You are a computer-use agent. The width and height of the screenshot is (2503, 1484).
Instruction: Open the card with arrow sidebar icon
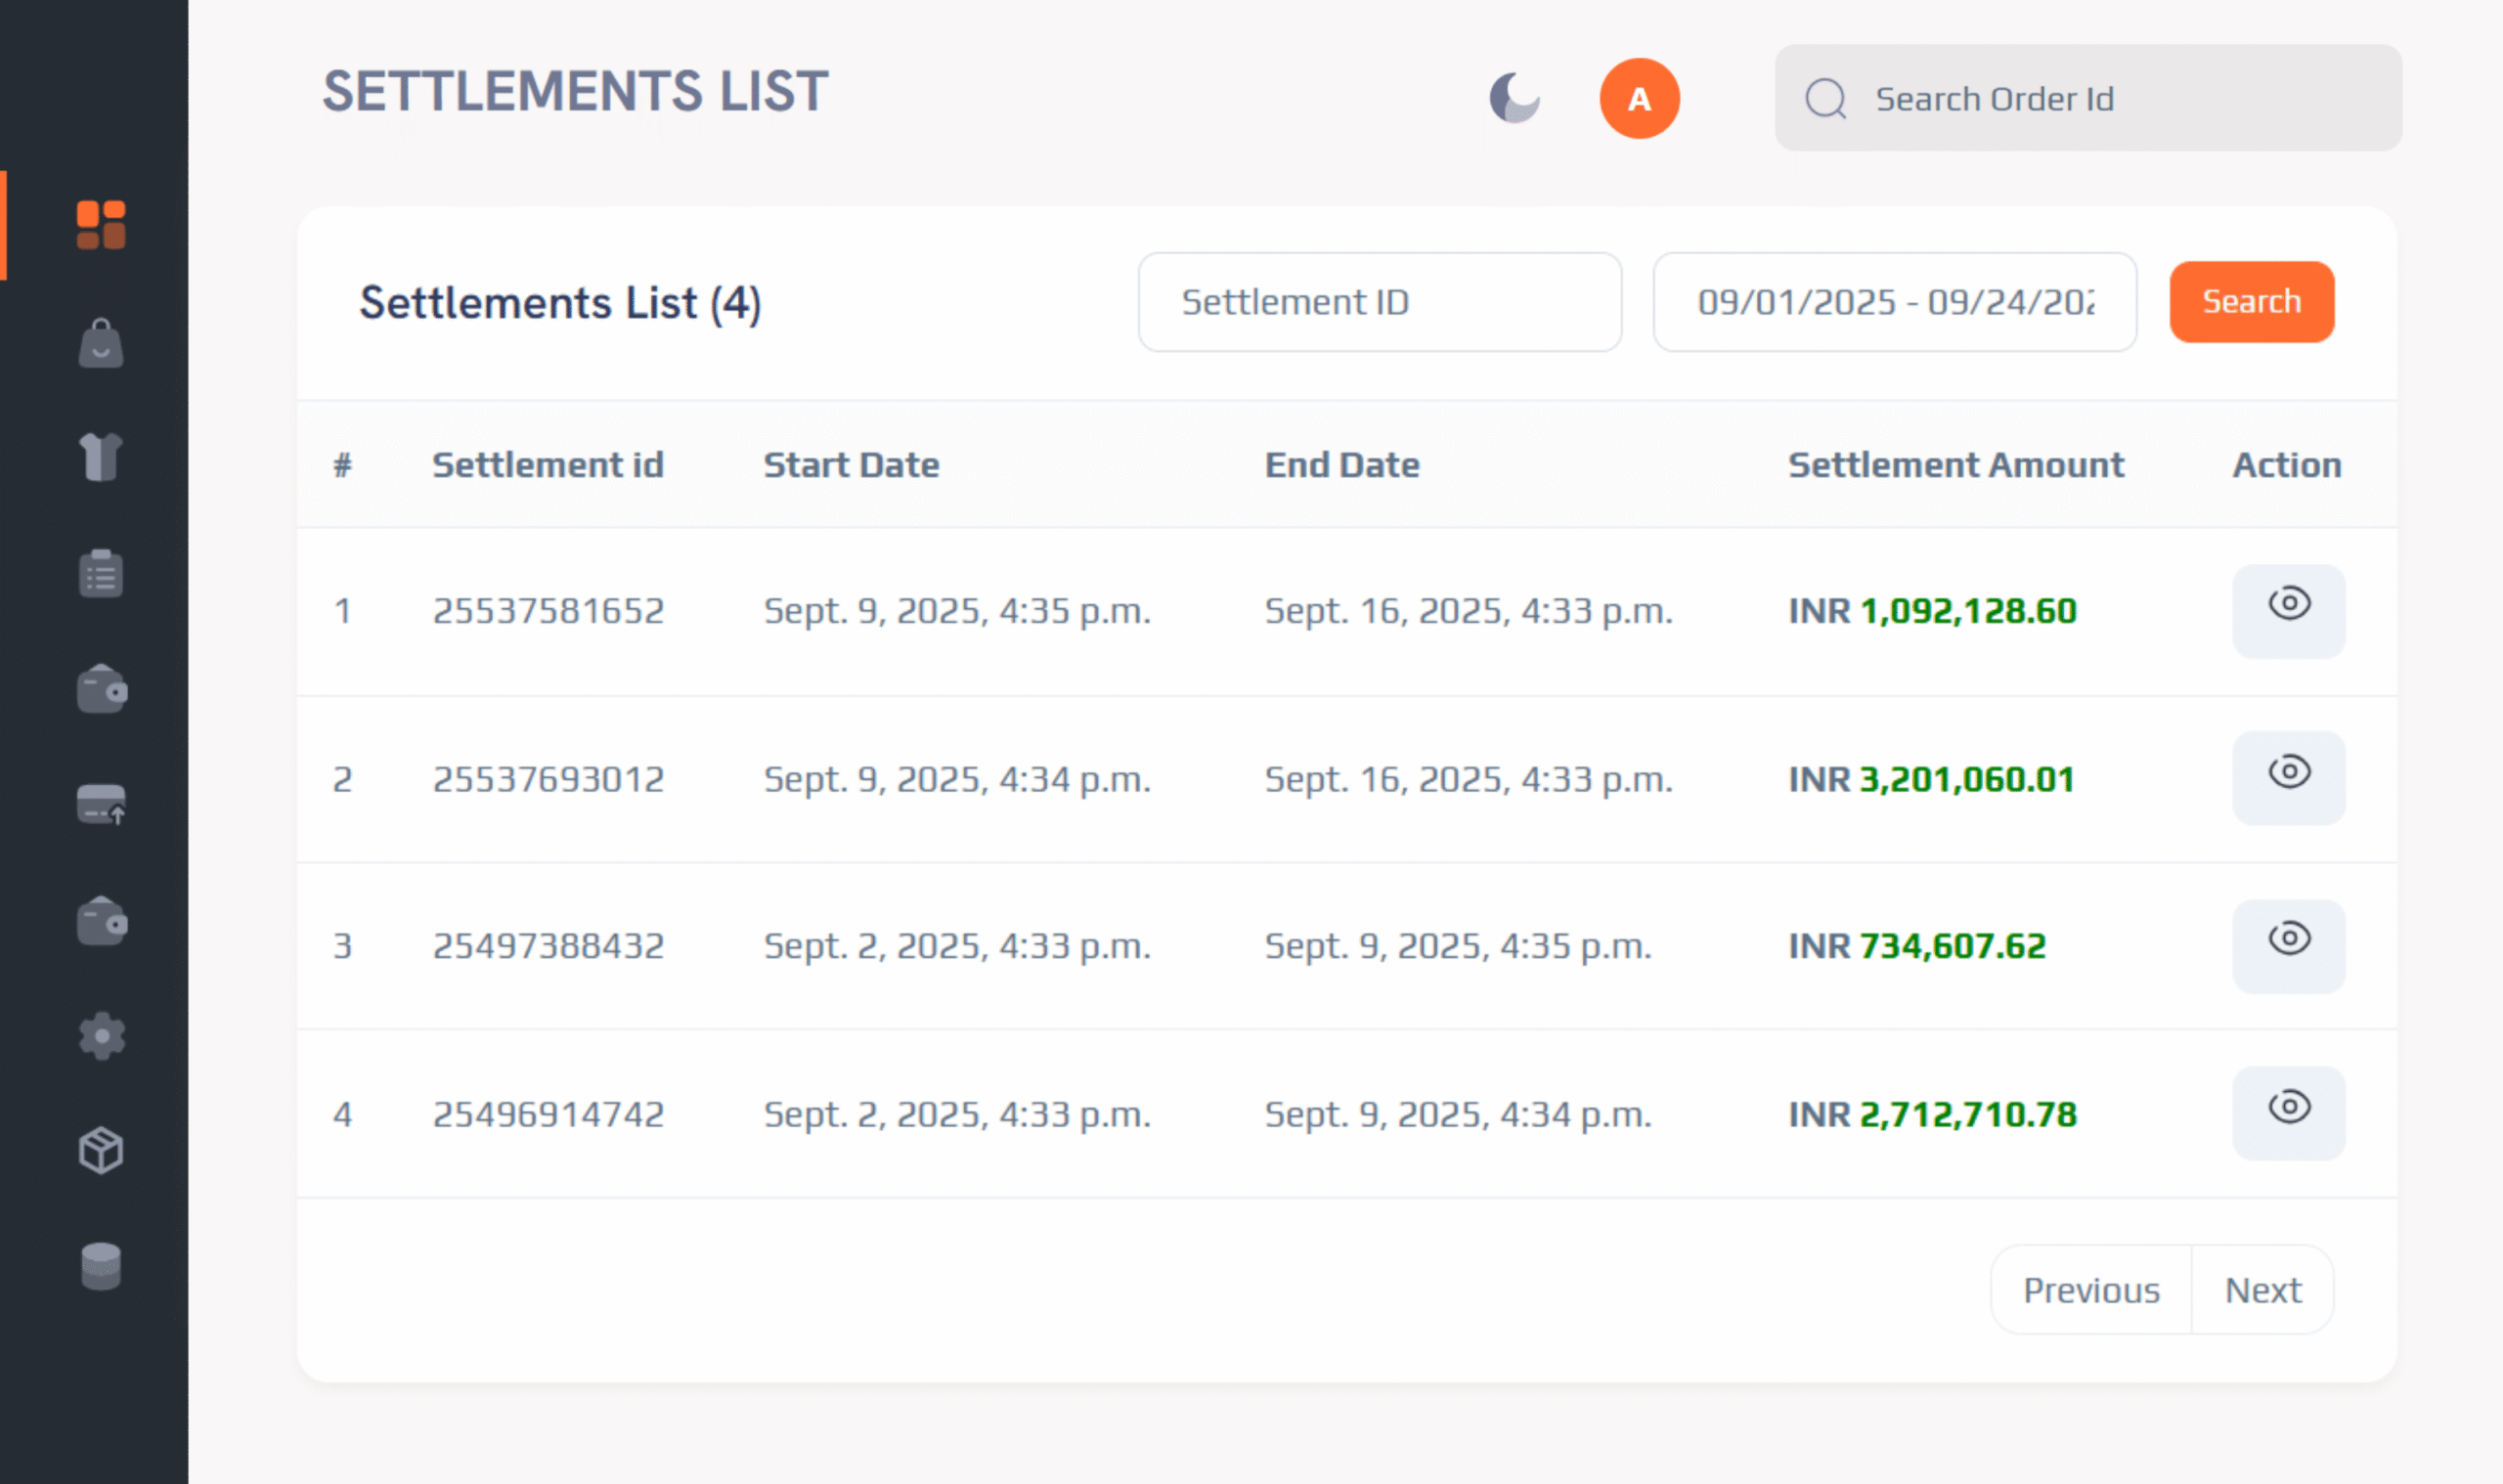tap(101, 804)
